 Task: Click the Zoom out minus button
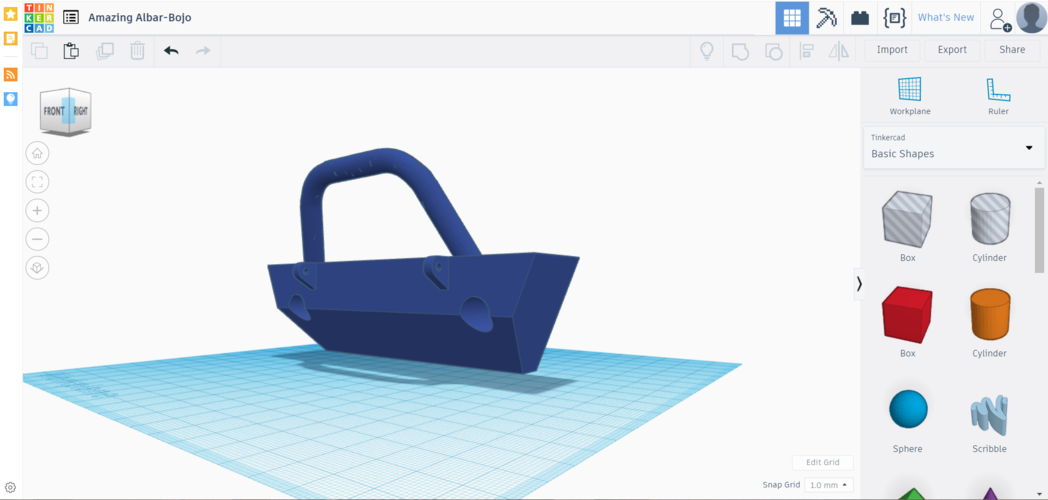coord(37,239)
